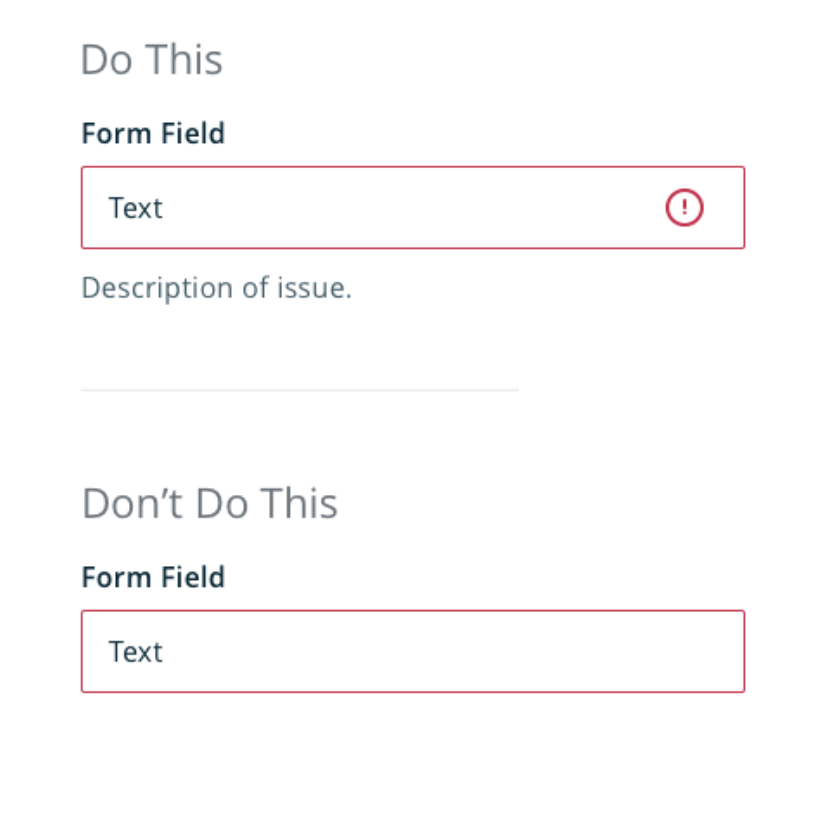Screen dimensions: 834x822
Task: Focus the first Form Field input with error icon
Action: pyautogui.click(x=413, y=207)
